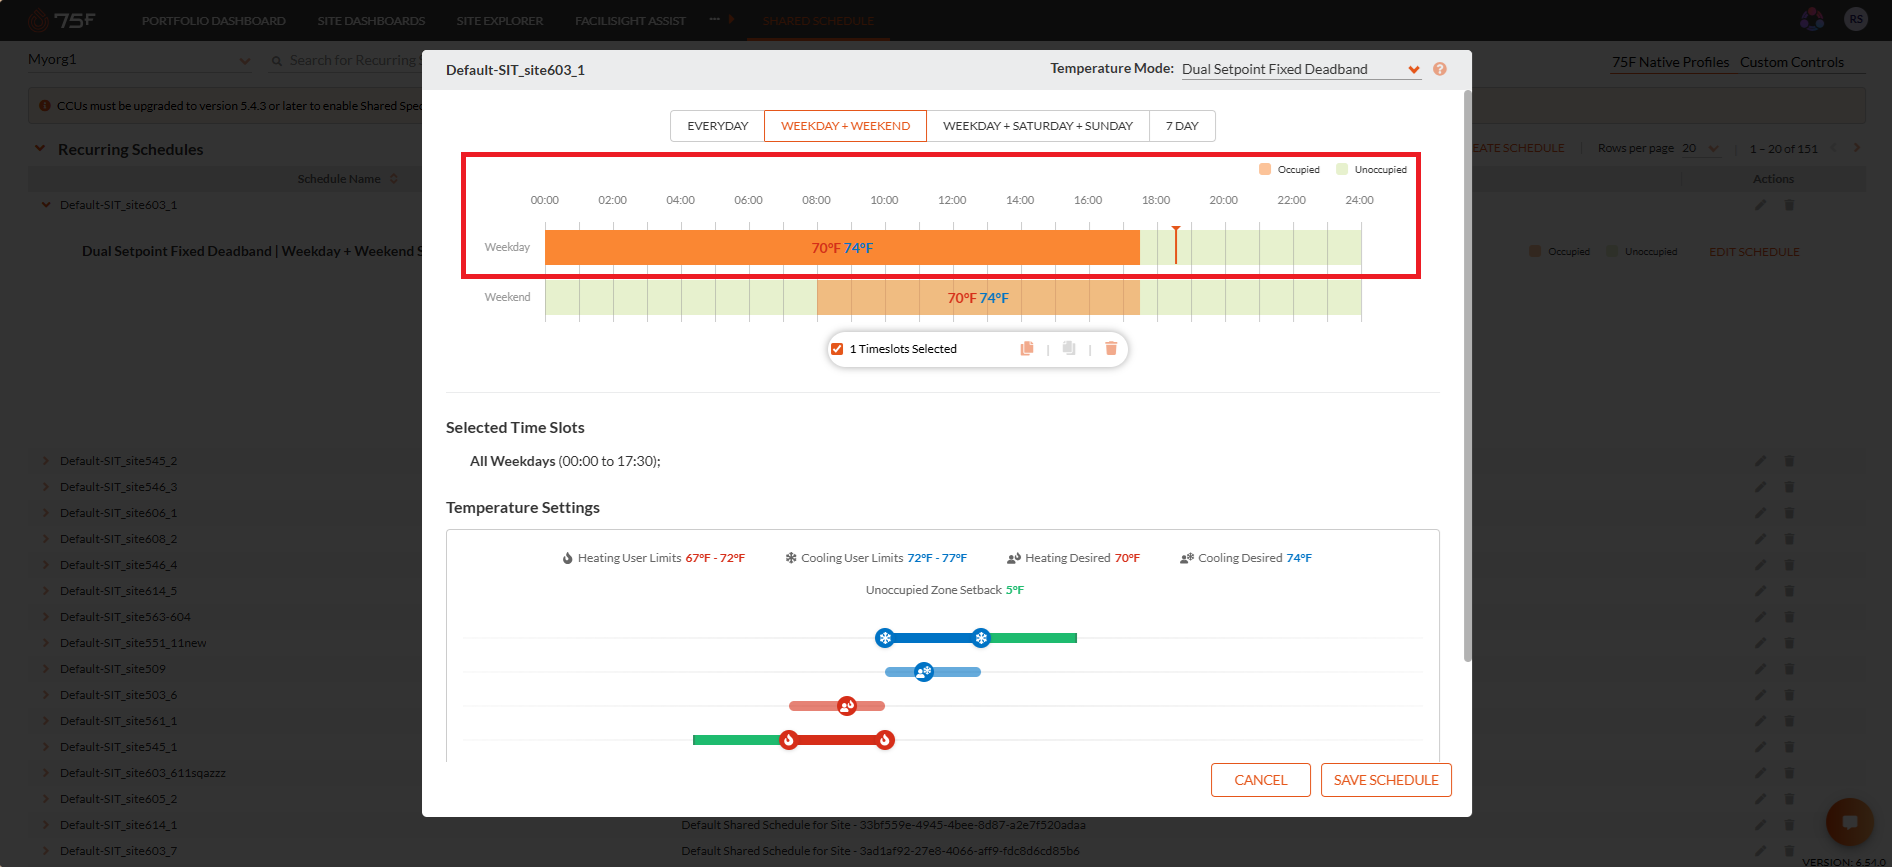1892x867 pixels.
Task: Click the user avatar RS icon
Action: pos(1856,19)
